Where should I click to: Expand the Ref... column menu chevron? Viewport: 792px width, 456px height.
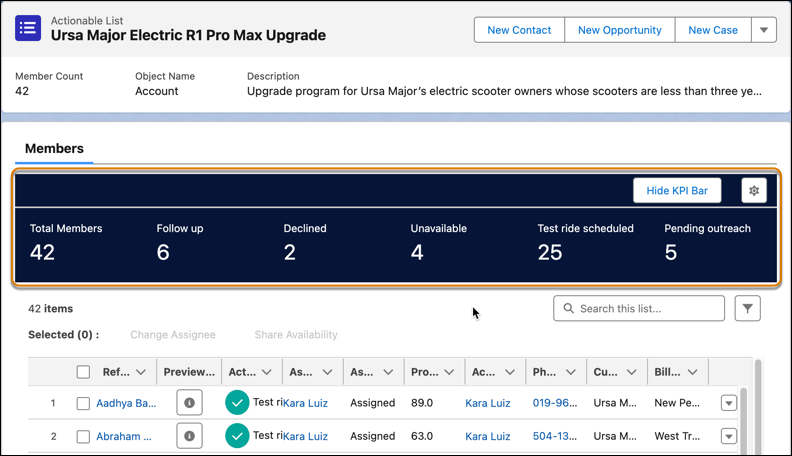pos(141,372)
